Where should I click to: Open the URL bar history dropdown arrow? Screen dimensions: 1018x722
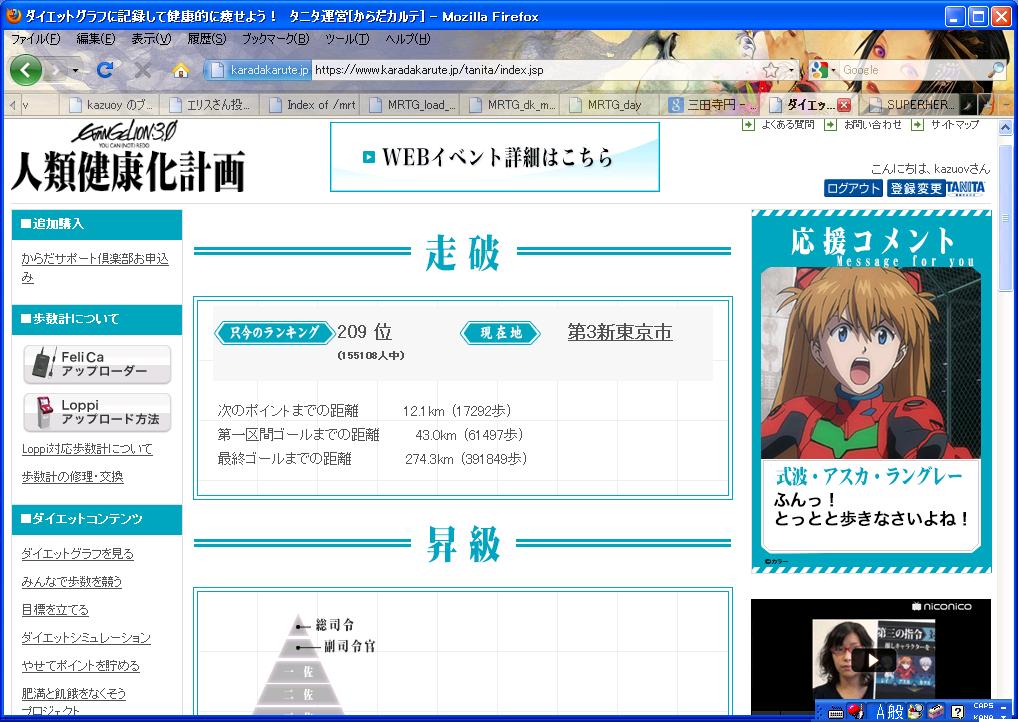coord(791,69)
